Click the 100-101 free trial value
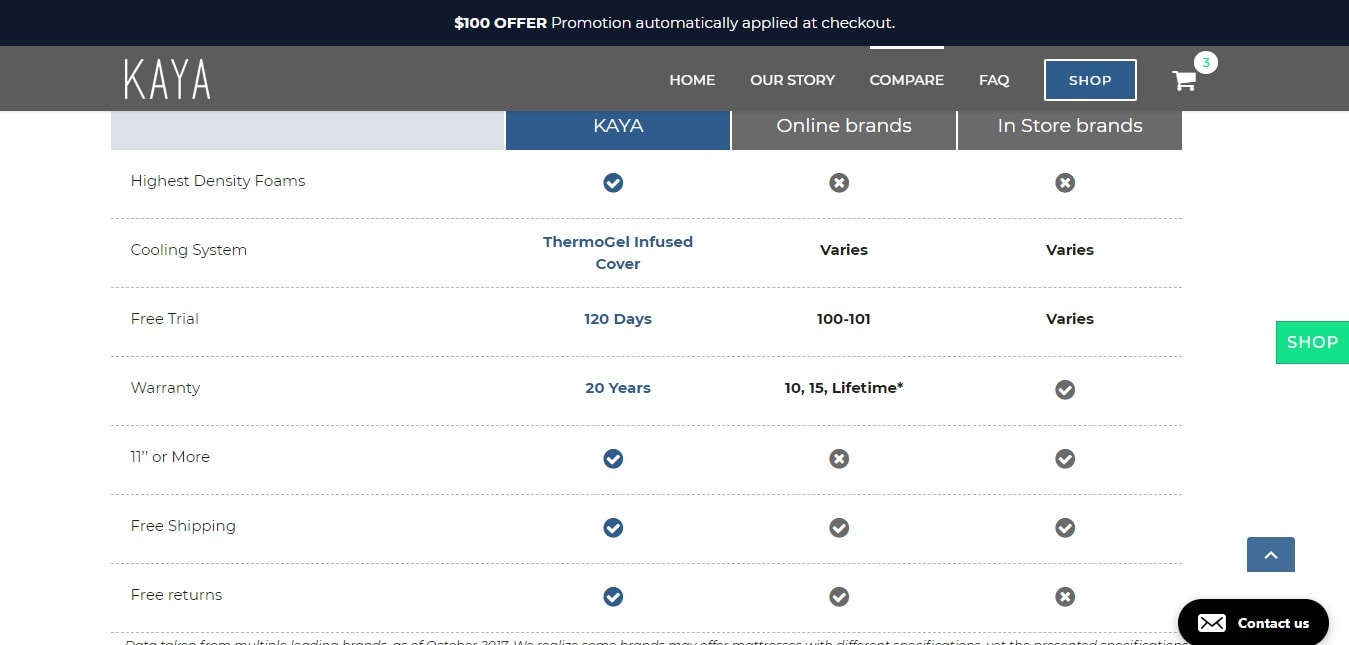This screenshot has height=645, width=1349. [x=844, y=319]
